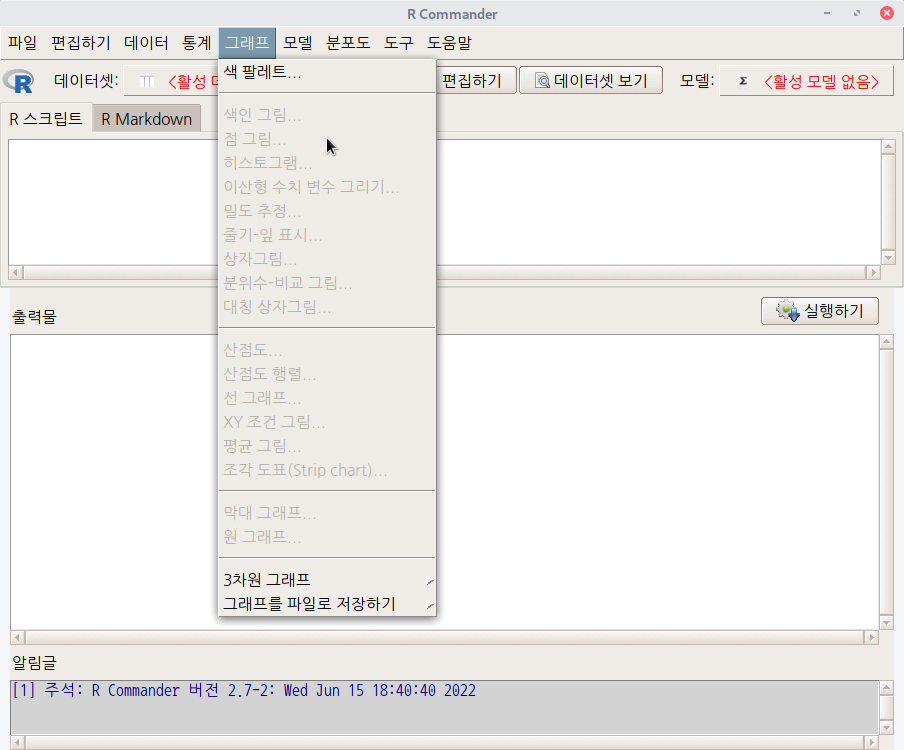Click the dataset table icon beside 데이터셋
Image resolution: width=904 pixels, height=750 pixels.
tap(147, 81)
